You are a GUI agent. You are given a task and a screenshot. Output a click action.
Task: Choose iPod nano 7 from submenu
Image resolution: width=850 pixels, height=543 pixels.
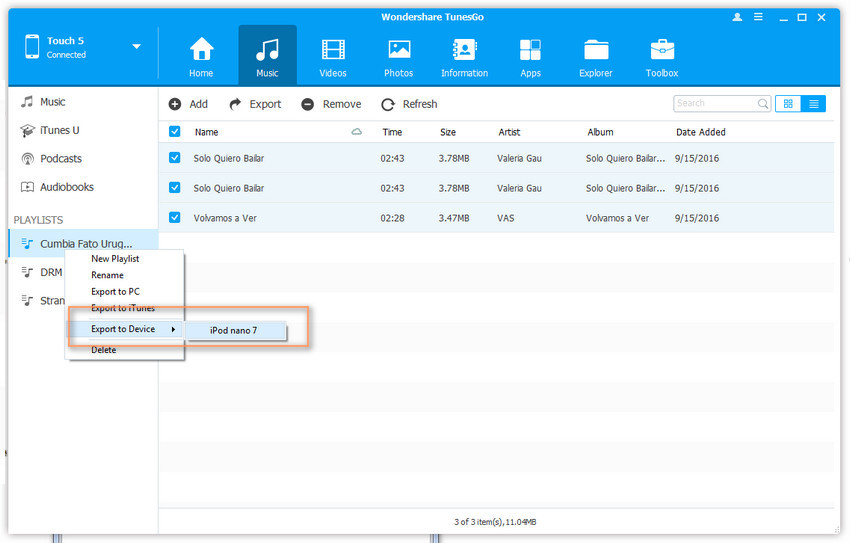tap(233, 330)
